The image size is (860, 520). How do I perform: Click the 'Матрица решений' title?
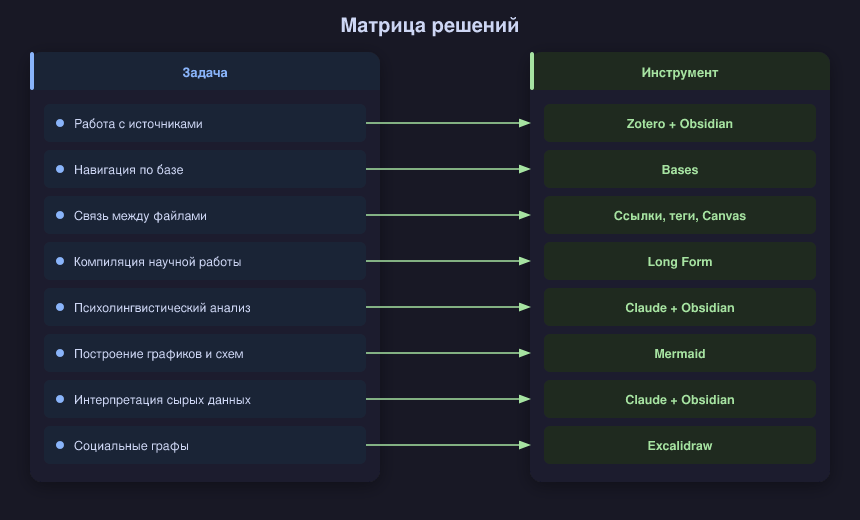[x=429, y=25]
